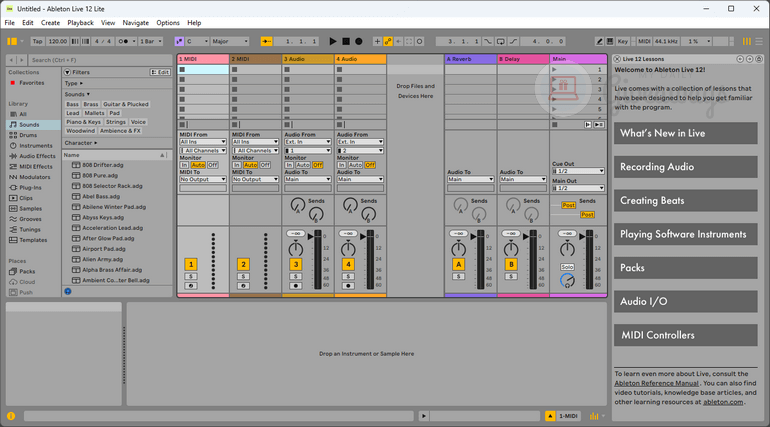770x427 pixels.
Task: Select Samples in browser library
Action: (30, 209)
